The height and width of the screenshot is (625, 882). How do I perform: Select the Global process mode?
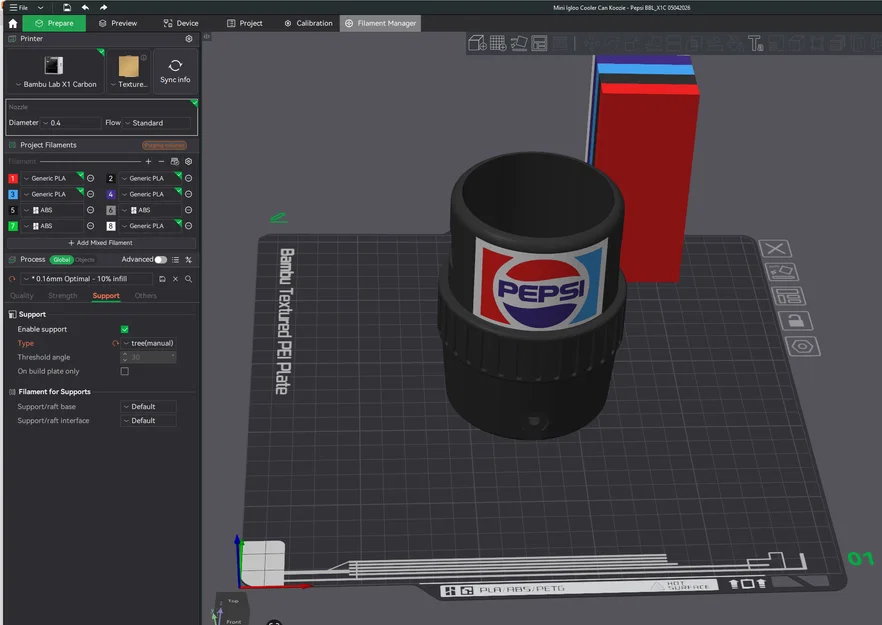tap(61, 260)
